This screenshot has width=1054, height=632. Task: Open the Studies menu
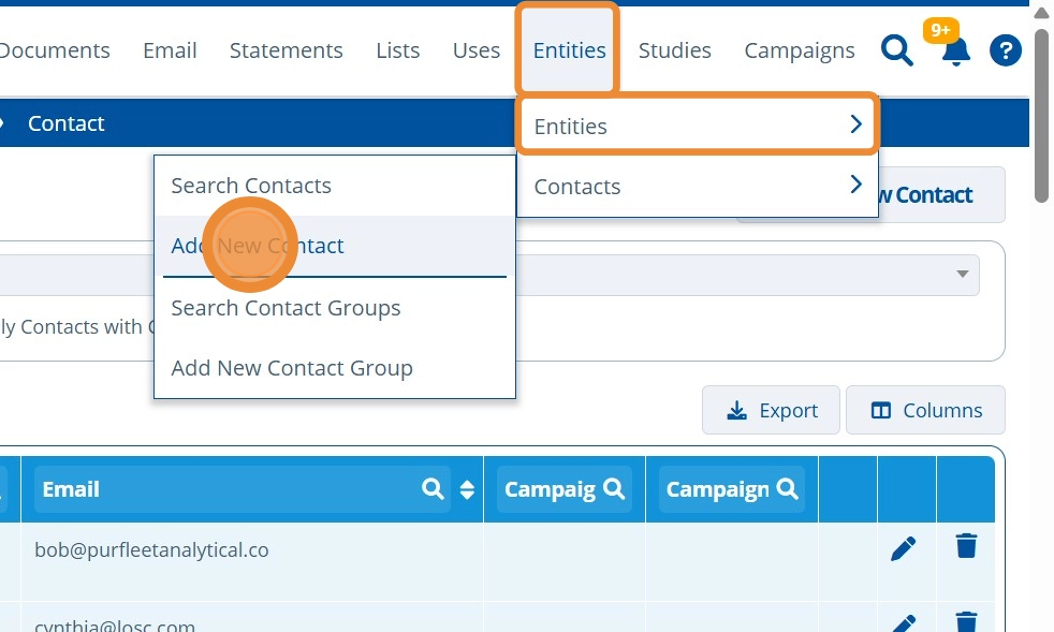[x=675, y=50]
